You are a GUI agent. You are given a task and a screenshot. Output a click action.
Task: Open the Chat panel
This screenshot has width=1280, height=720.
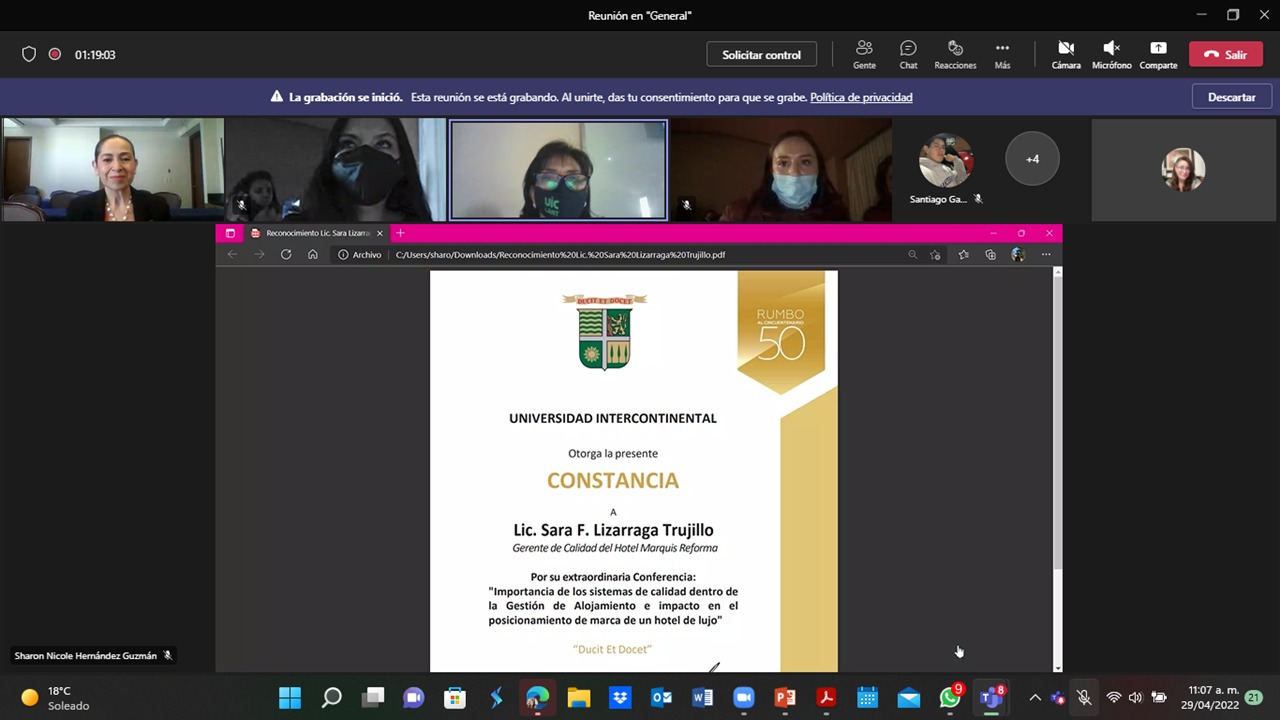pyautogui.click(x=908, y=55)
